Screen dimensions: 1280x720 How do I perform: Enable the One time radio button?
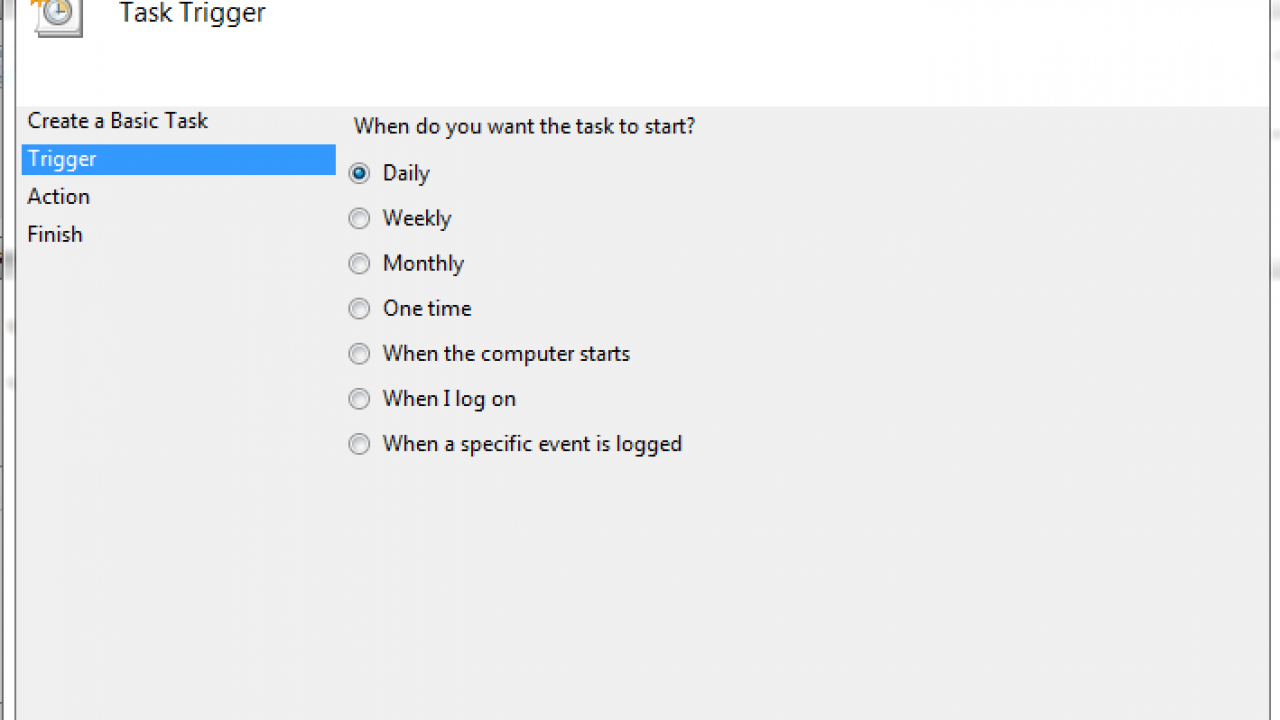359,309
